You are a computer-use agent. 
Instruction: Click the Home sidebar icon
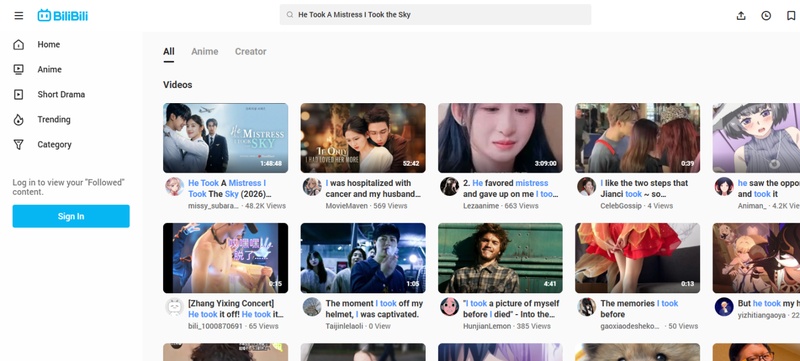point(18,44)
